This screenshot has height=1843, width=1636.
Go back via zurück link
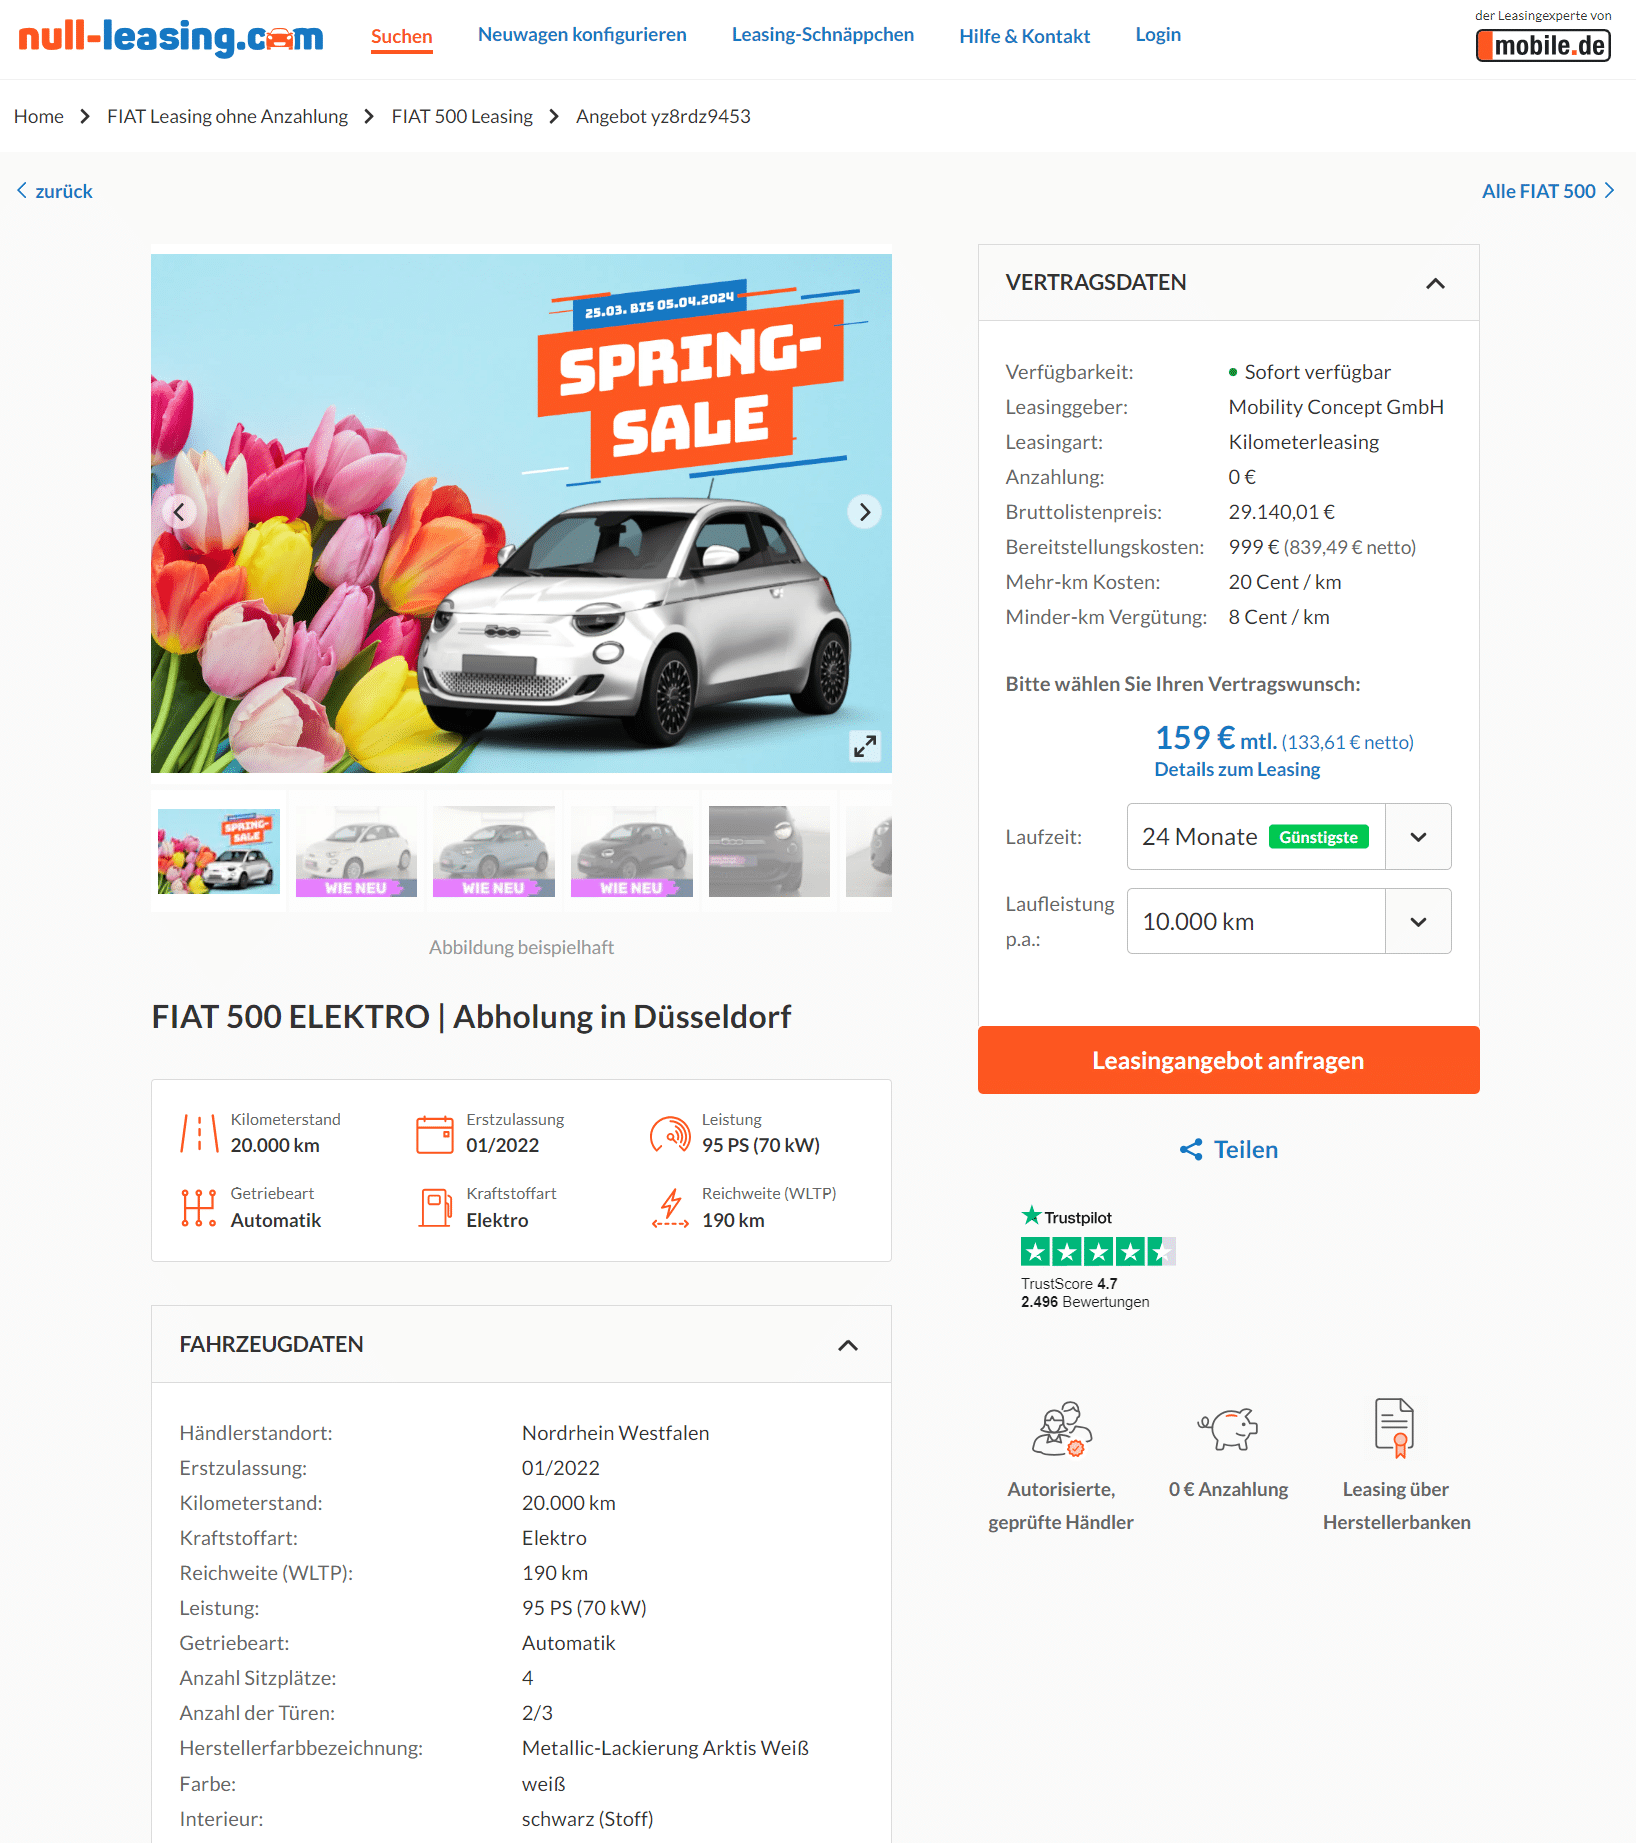55,191
